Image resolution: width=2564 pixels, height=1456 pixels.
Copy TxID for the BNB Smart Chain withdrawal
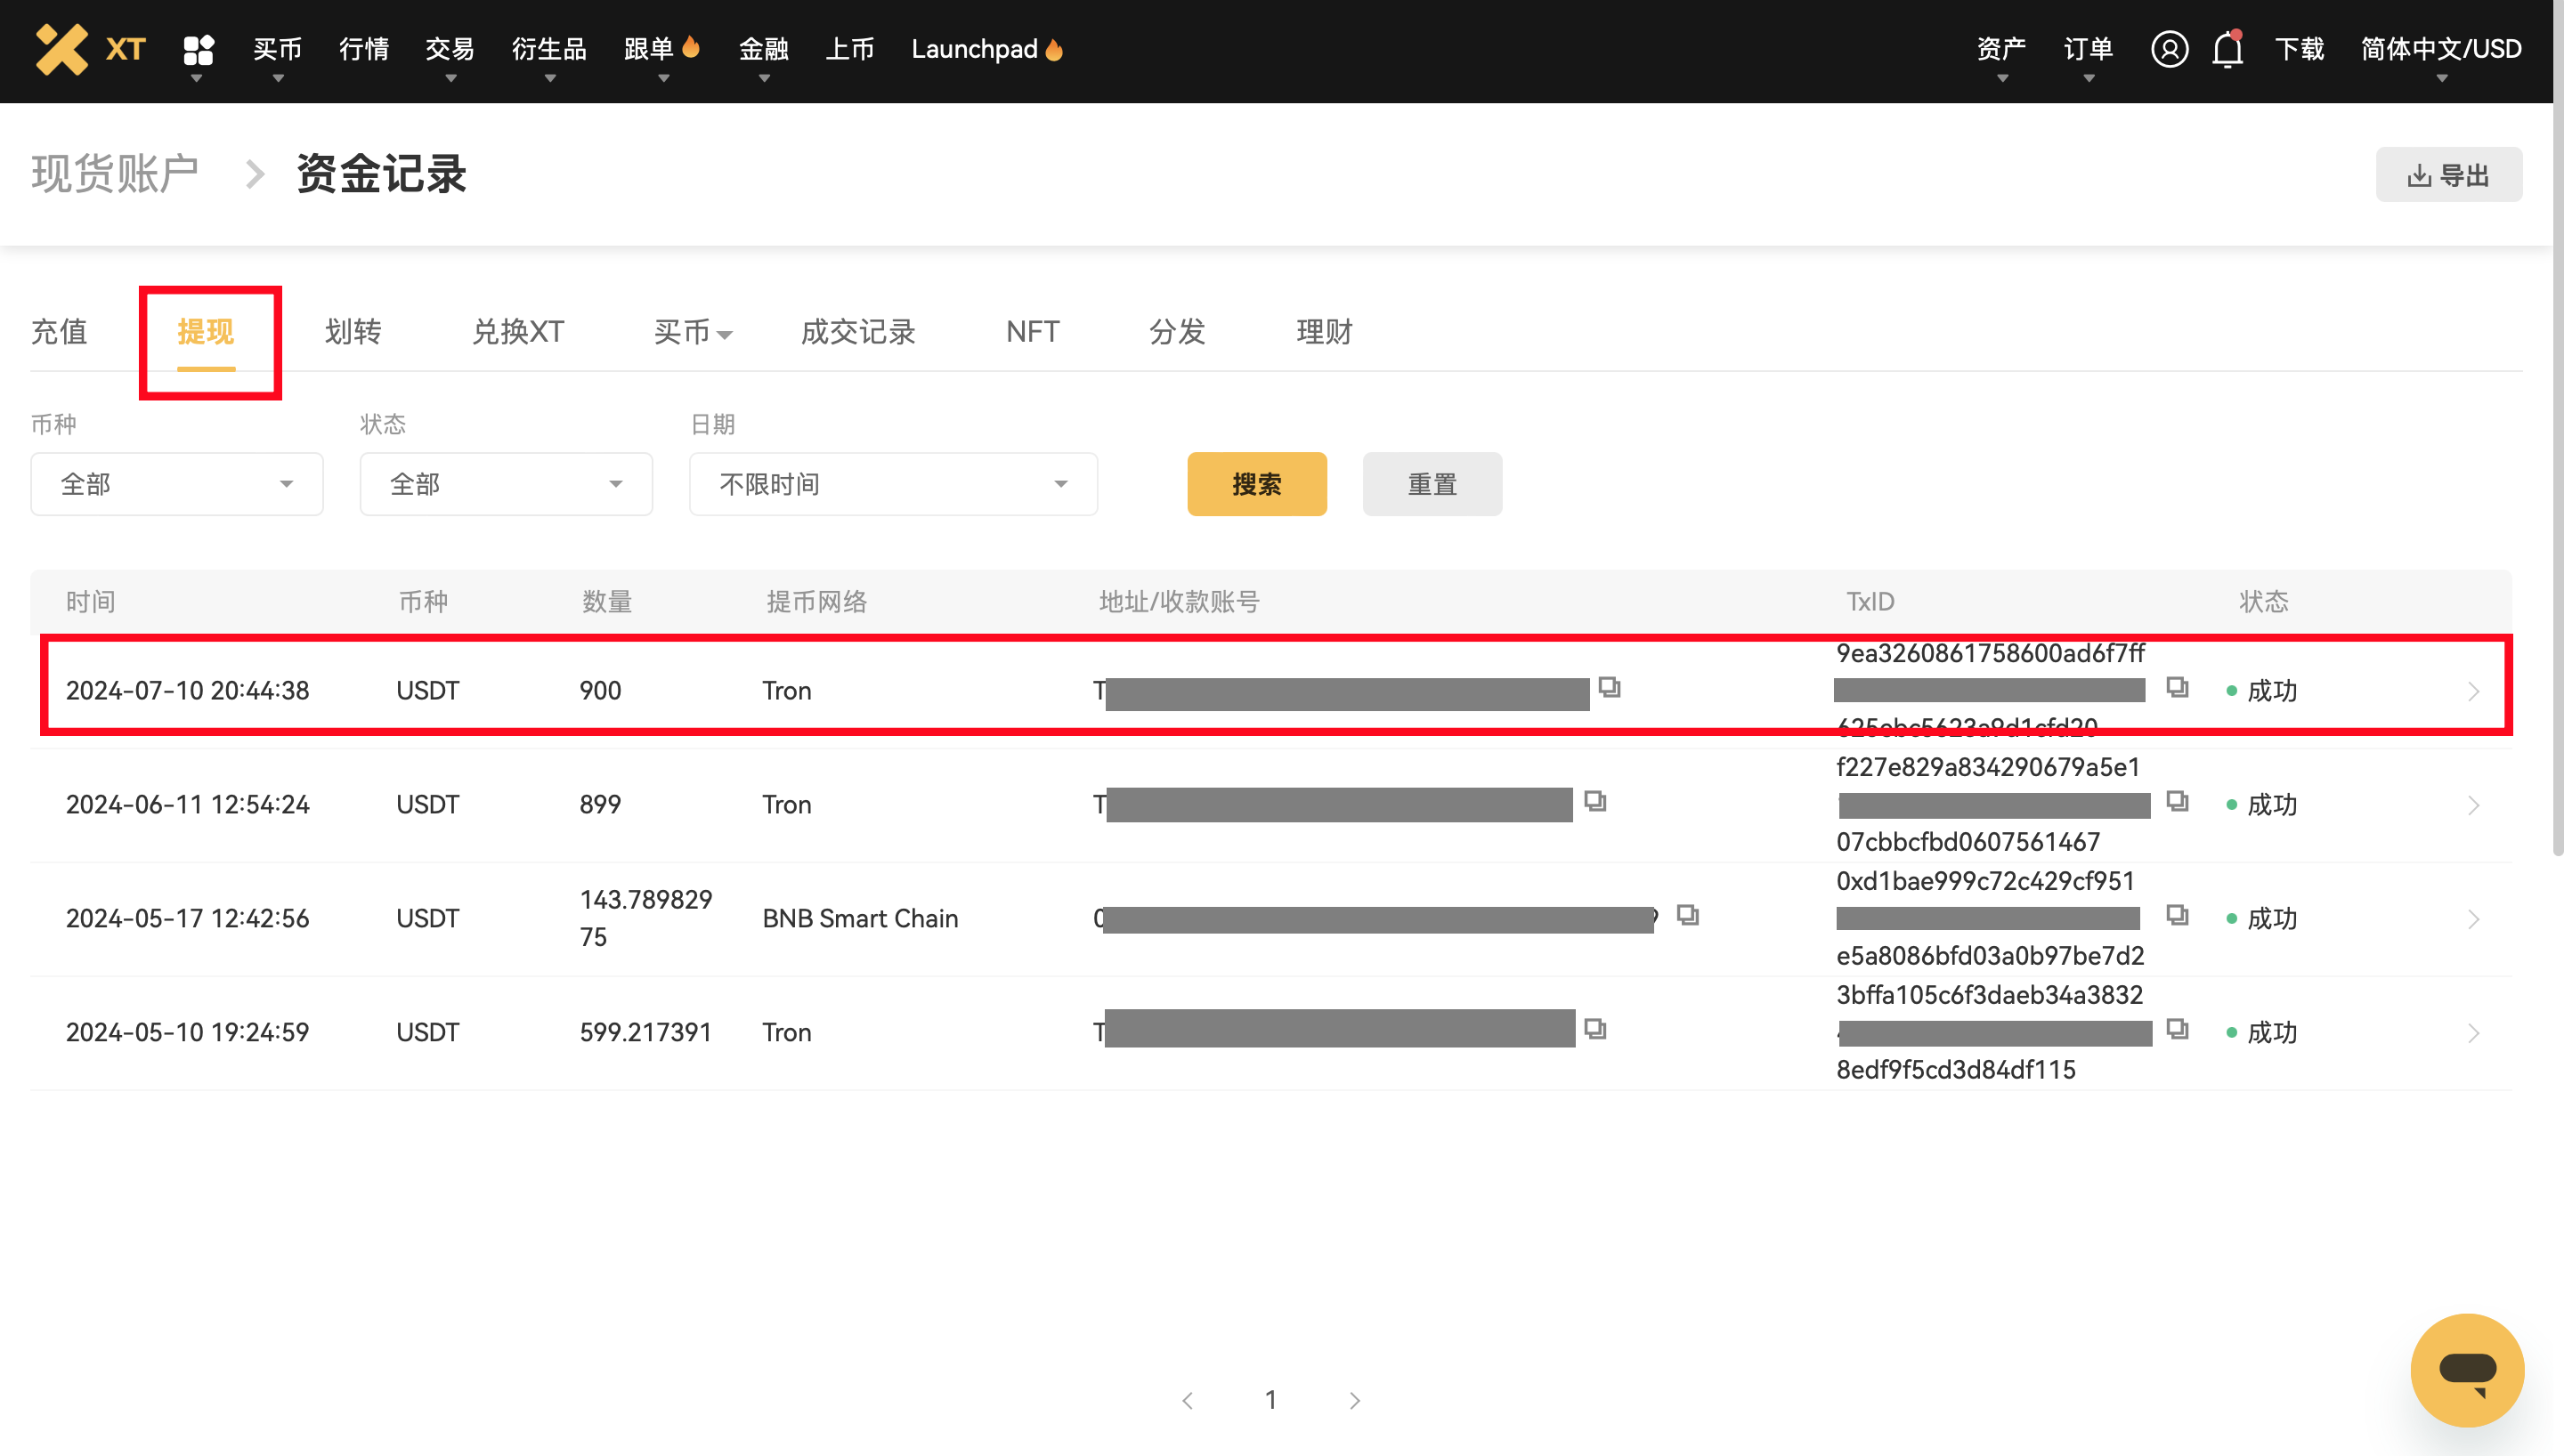[2177, 915]
